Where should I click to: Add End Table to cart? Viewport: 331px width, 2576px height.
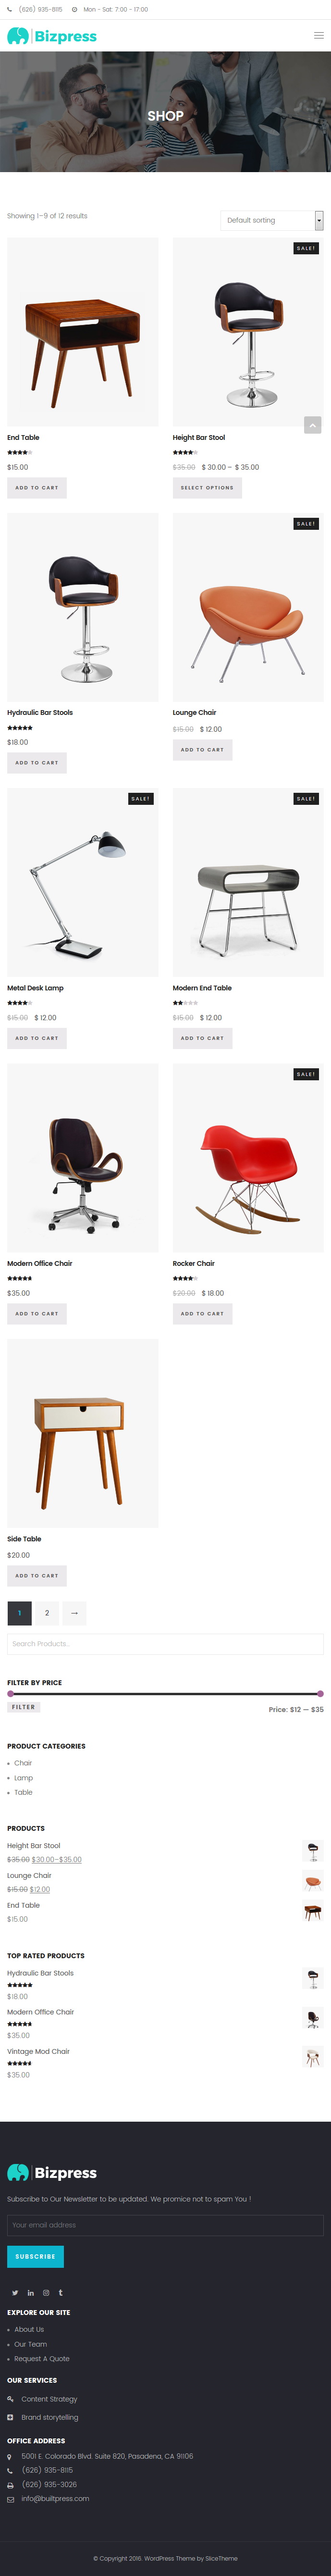coord(37,487)
